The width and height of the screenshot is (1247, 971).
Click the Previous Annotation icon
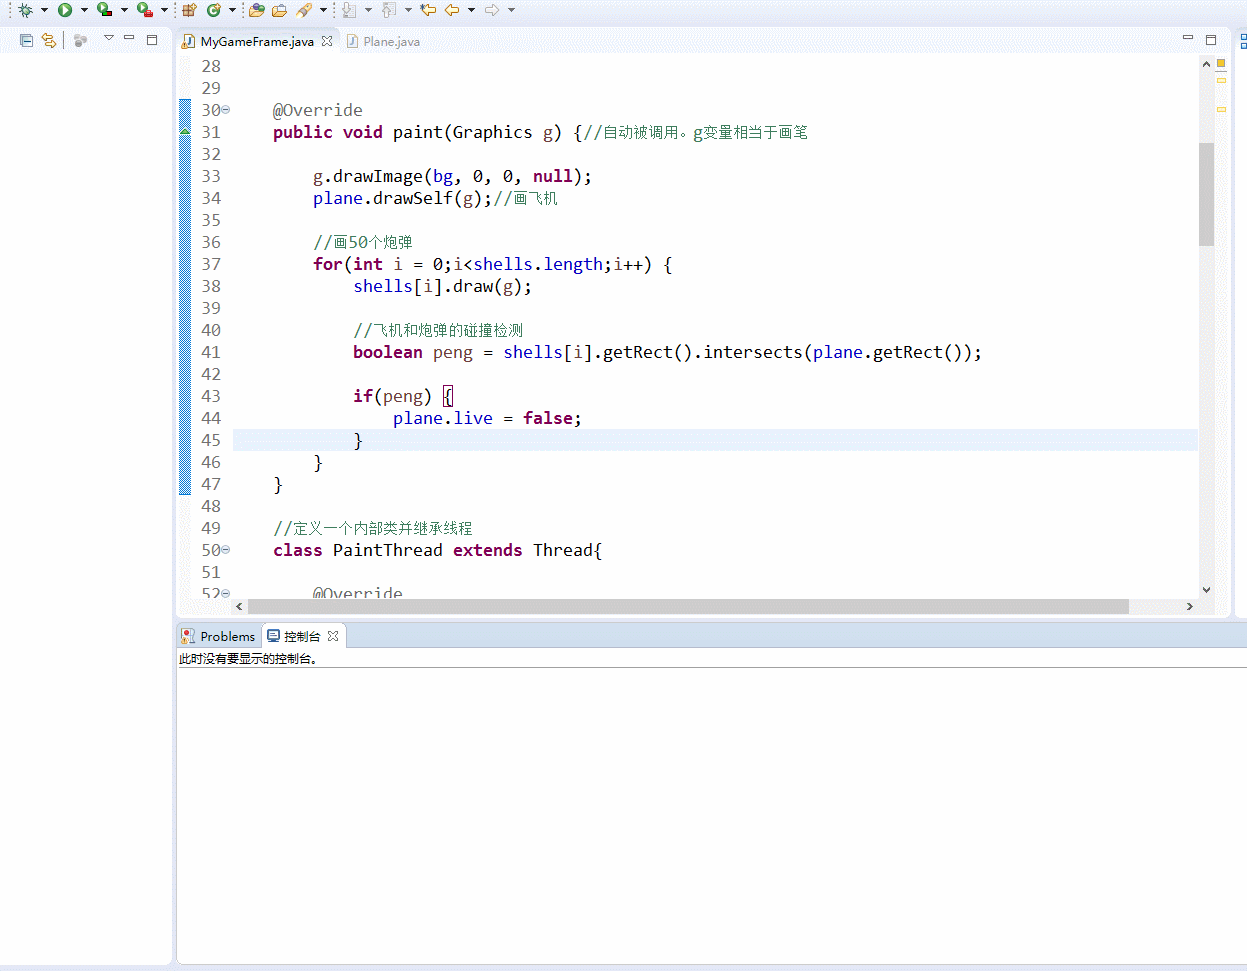pos(389,10)
